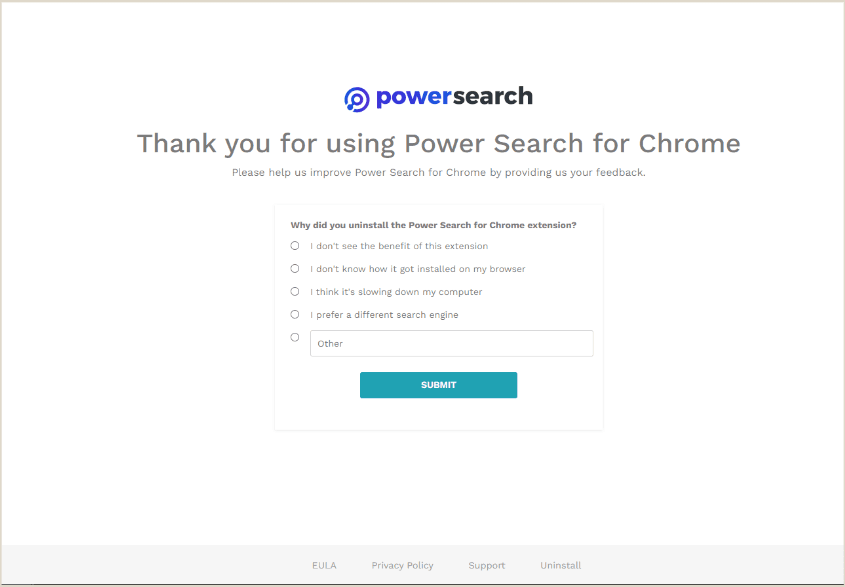This screenshot has width=845, height=587.
Task: Select the radio button beside the Other field
Action: click(295, 337)
